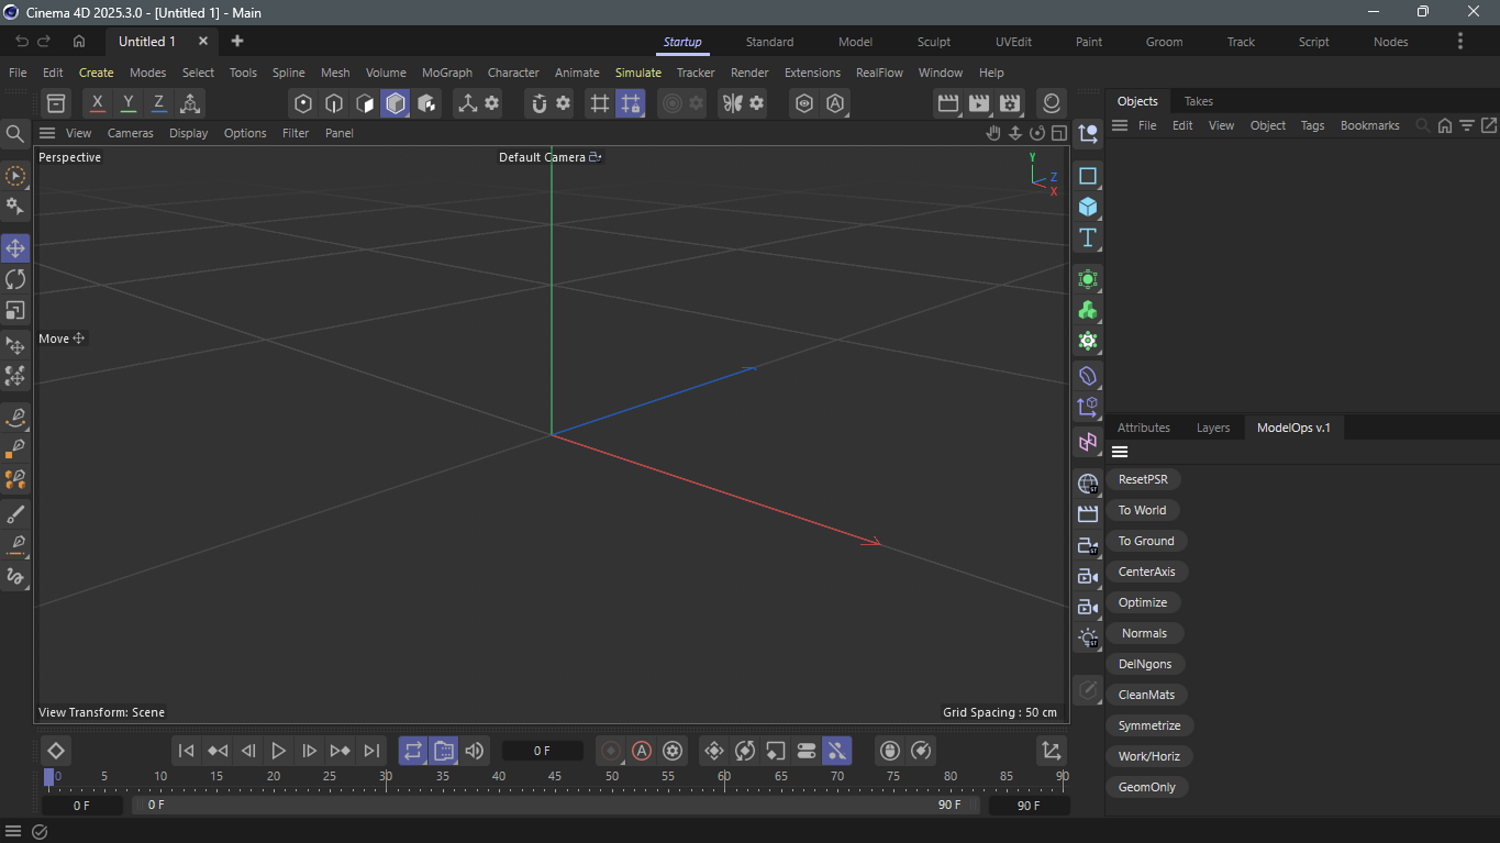Click the ResetPSR button
Image resolution: width=1500 pixels, height=843 pixels.
coord(1143,480)
